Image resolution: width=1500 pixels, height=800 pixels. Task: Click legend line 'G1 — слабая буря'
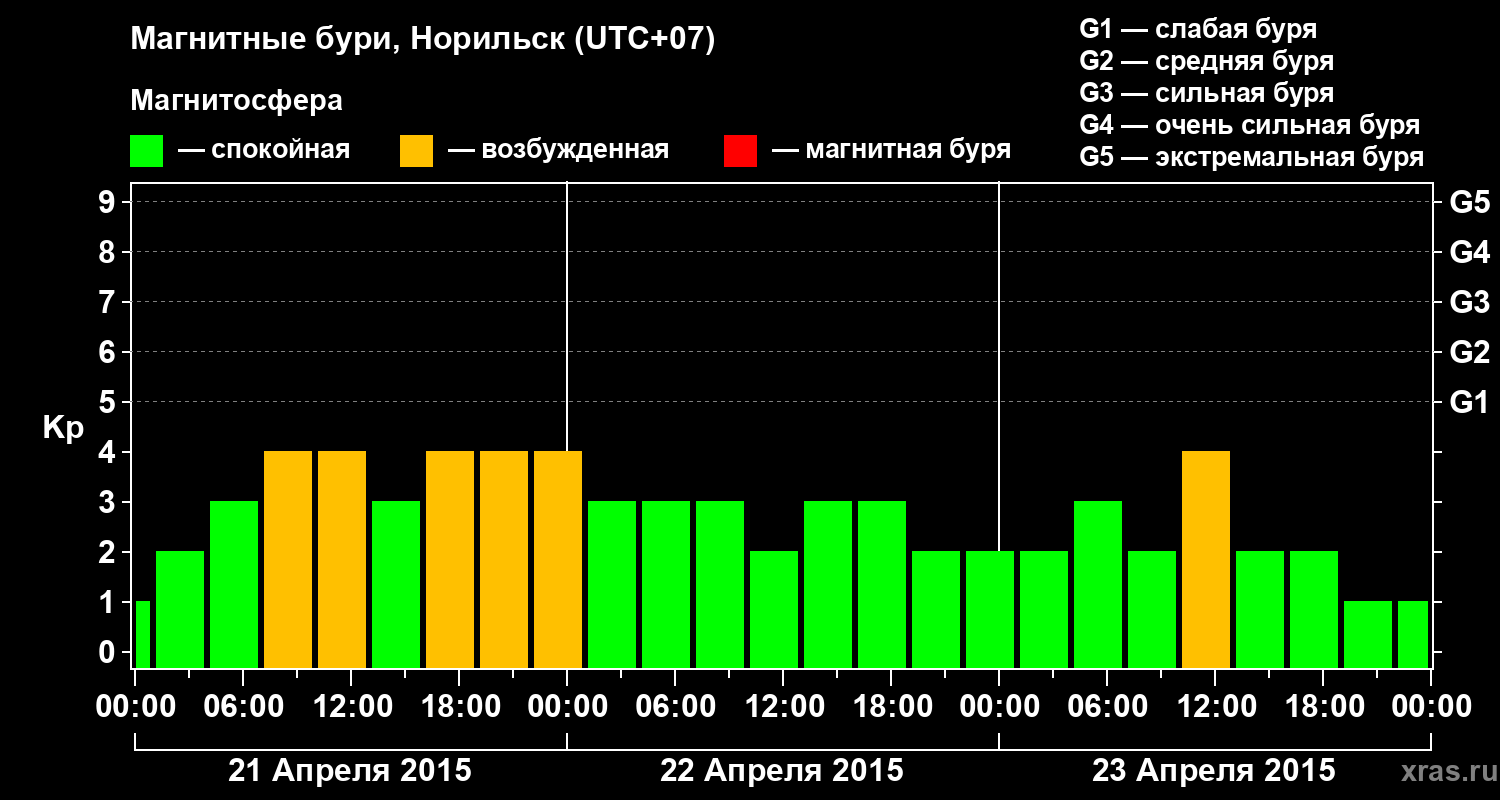point(1198,29)
